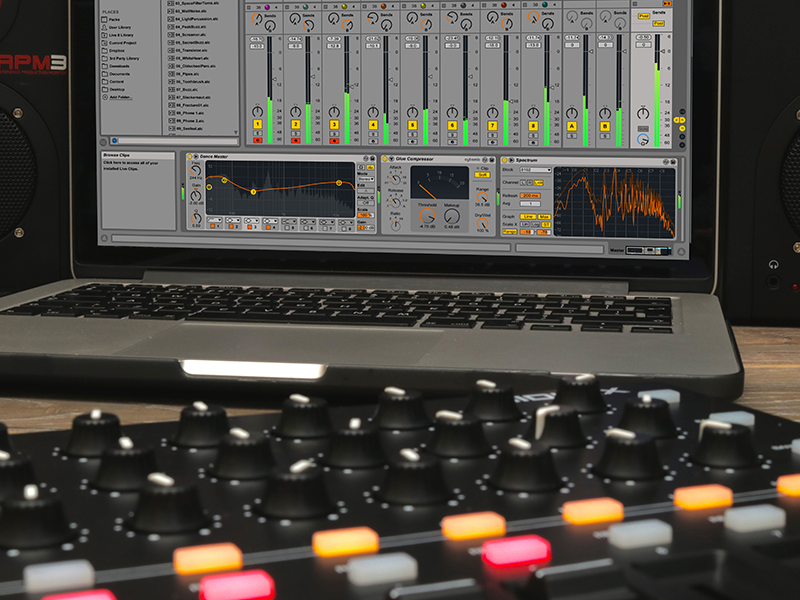
Task: Solo track 1 with S button
Action: 258,134
